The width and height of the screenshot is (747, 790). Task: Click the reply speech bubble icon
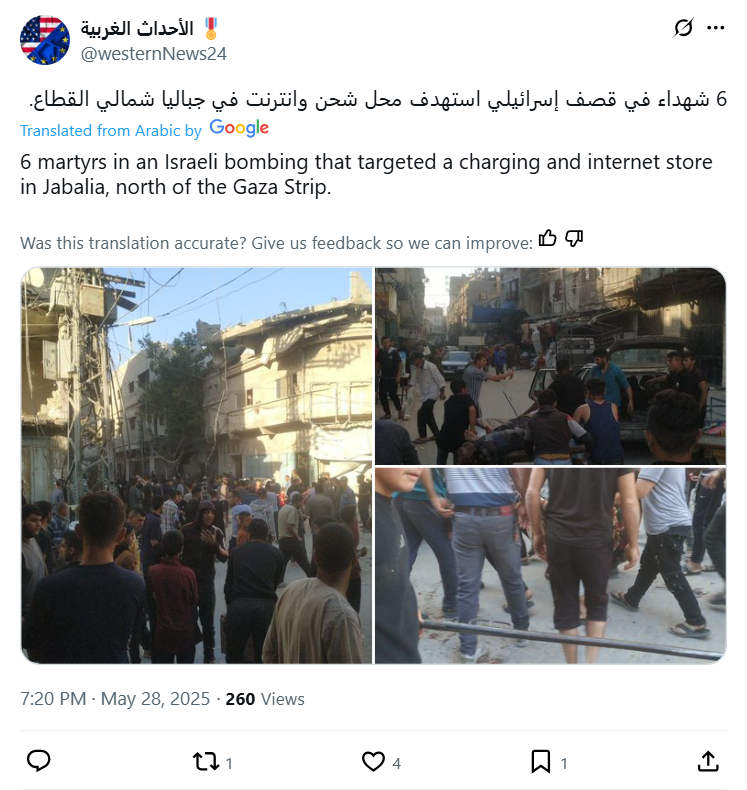click(x=38, y=761)
